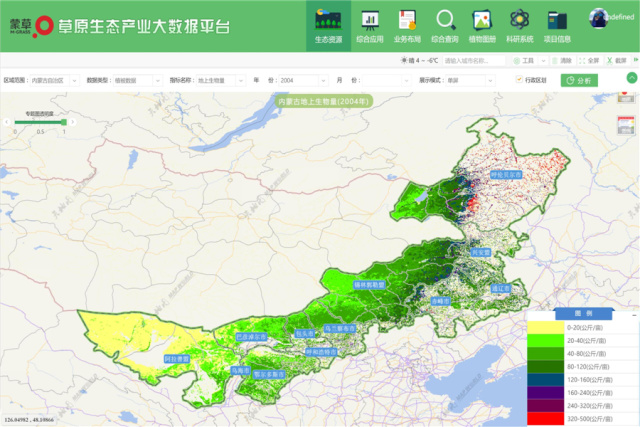Open the 生态资源 module
The height and width of the screenshot is (427, 640).
328,25
